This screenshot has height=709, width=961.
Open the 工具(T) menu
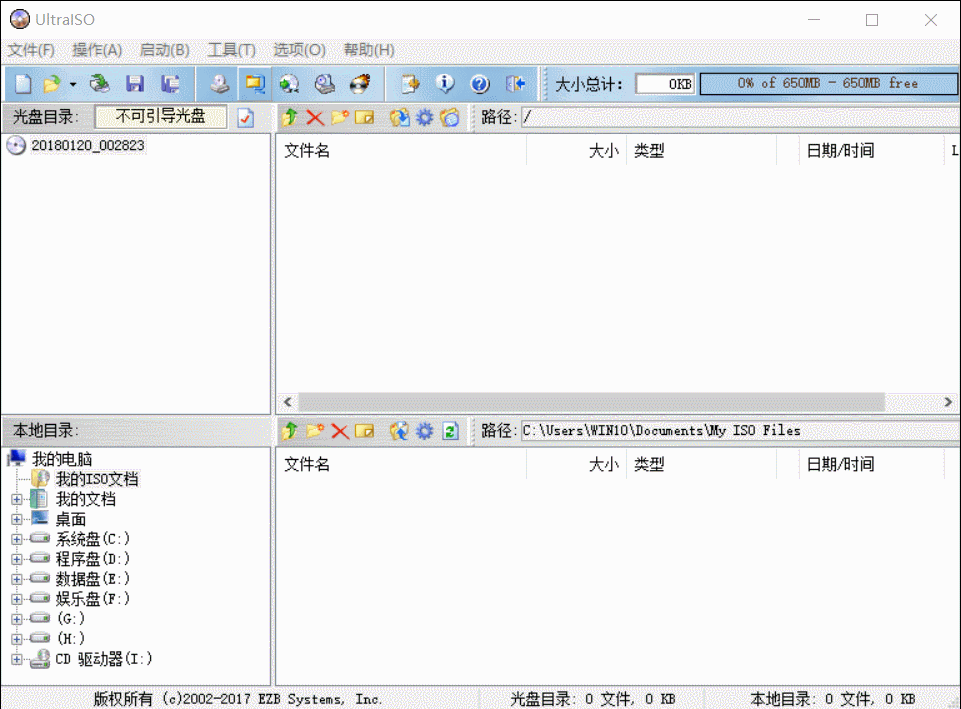[x=232, y=50]
